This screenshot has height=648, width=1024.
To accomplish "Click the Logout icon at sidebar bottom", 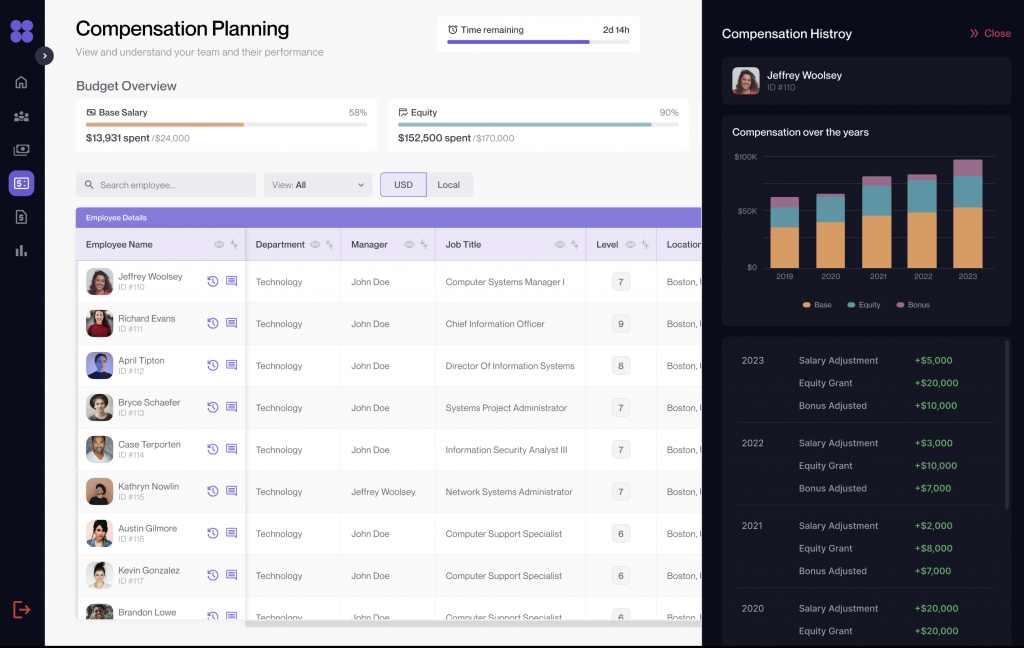I will (20, 609).
